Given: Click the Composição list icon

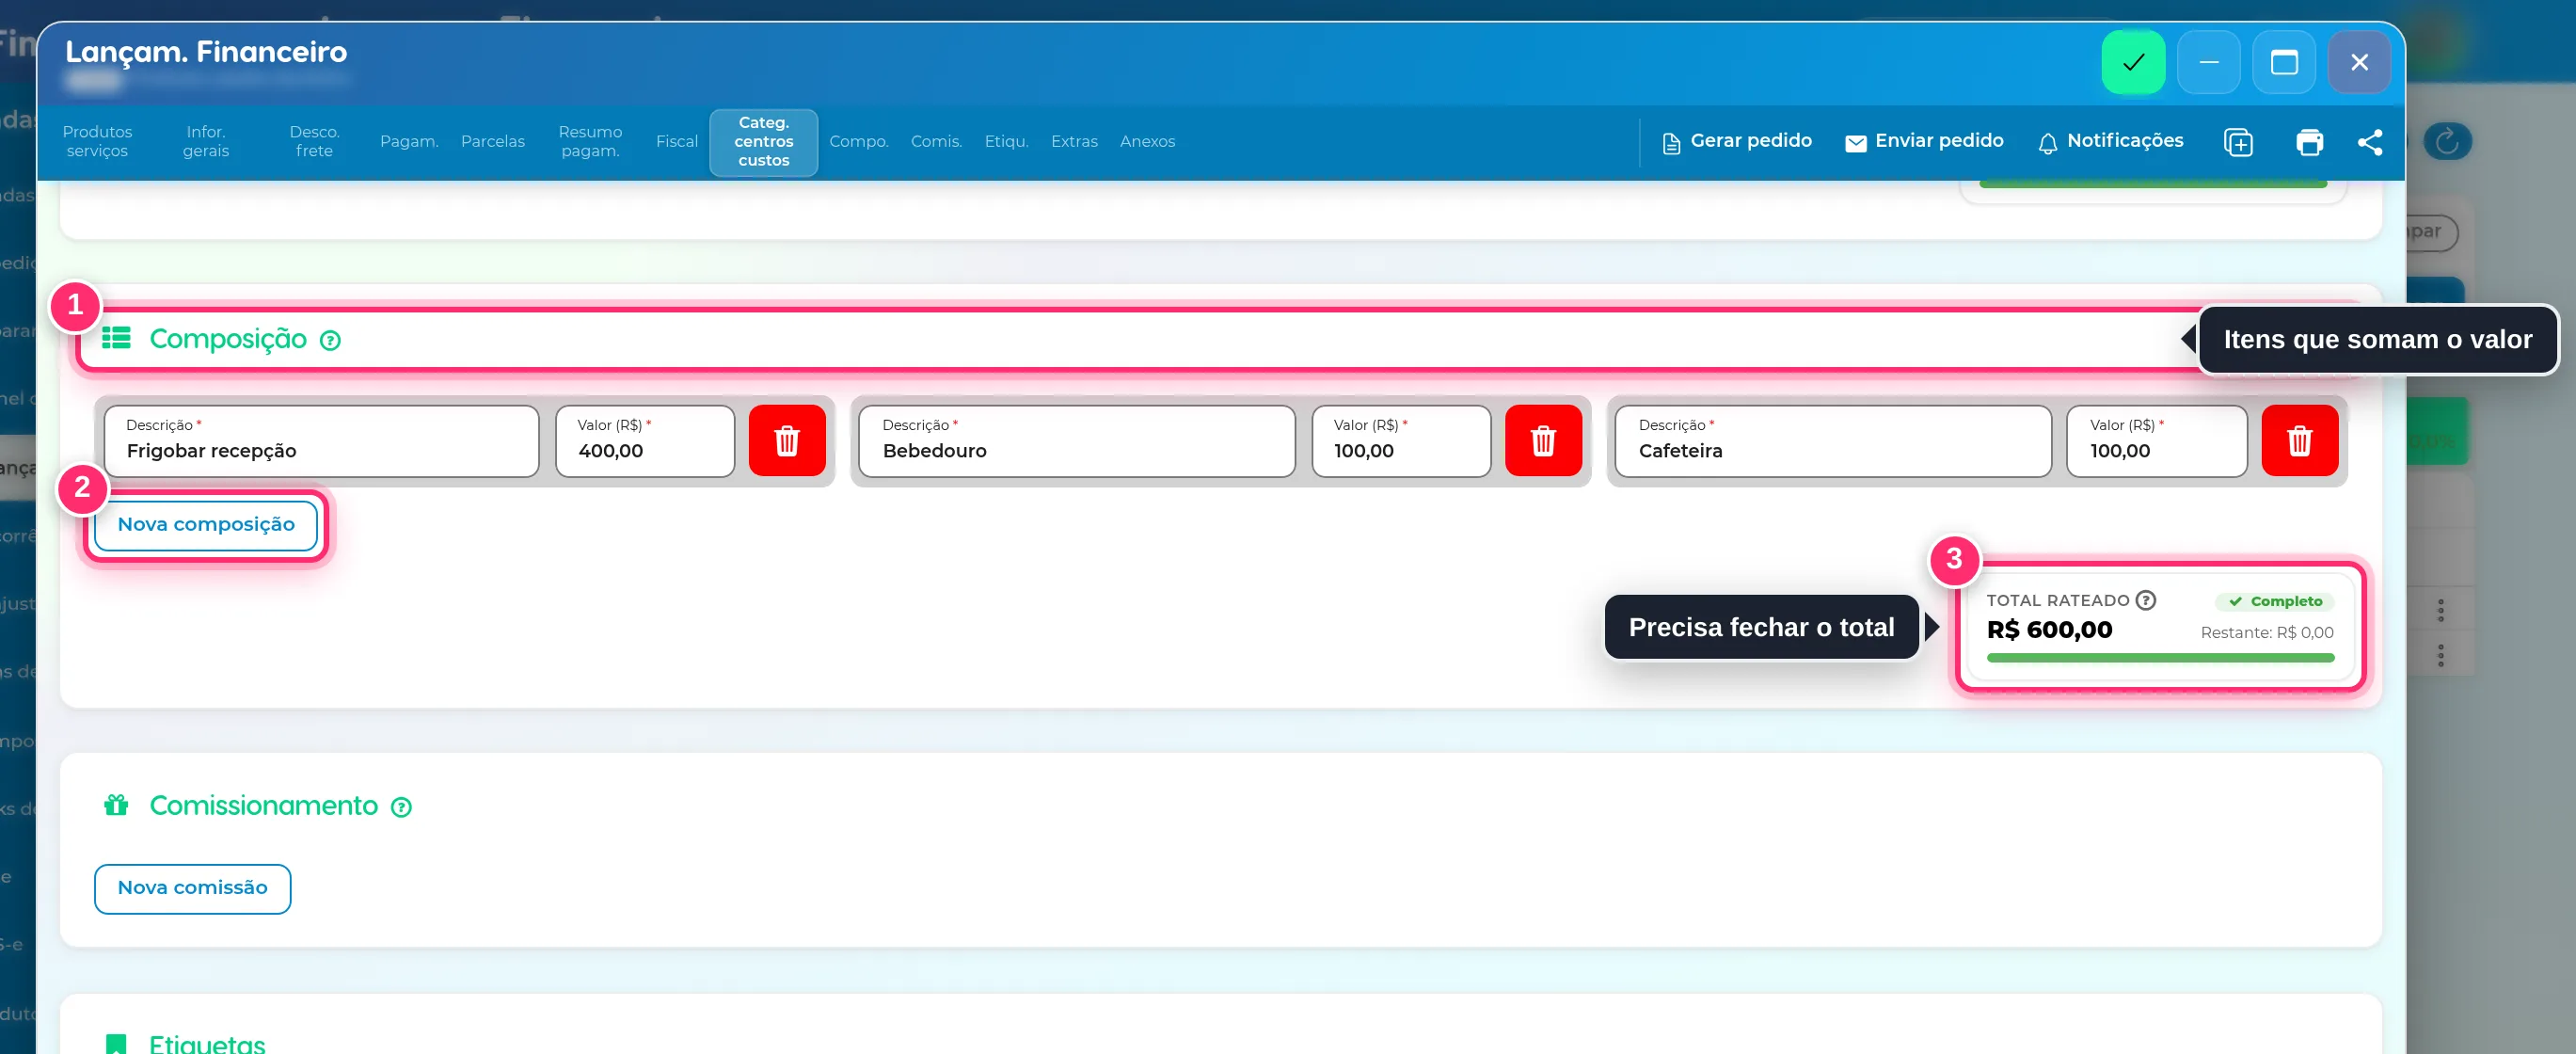Looking at the screenshot, I should tap(116, 339).
